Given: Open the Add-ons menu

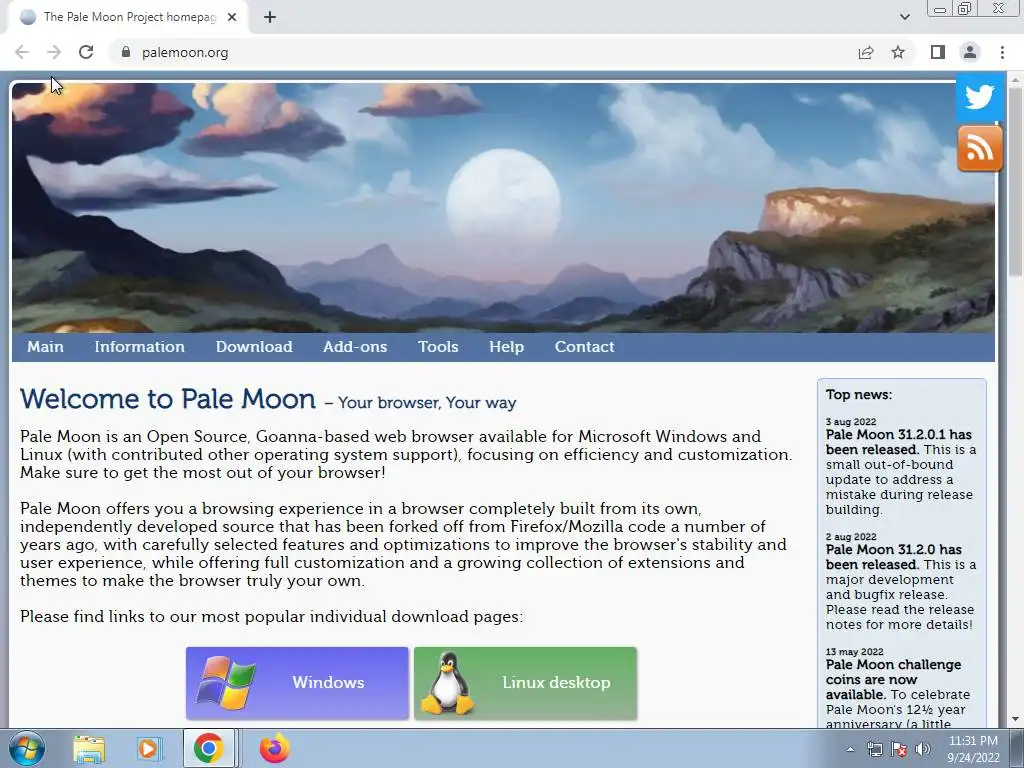Looking at the screenshot, I should pyautogui.click(x=355, y=347).
